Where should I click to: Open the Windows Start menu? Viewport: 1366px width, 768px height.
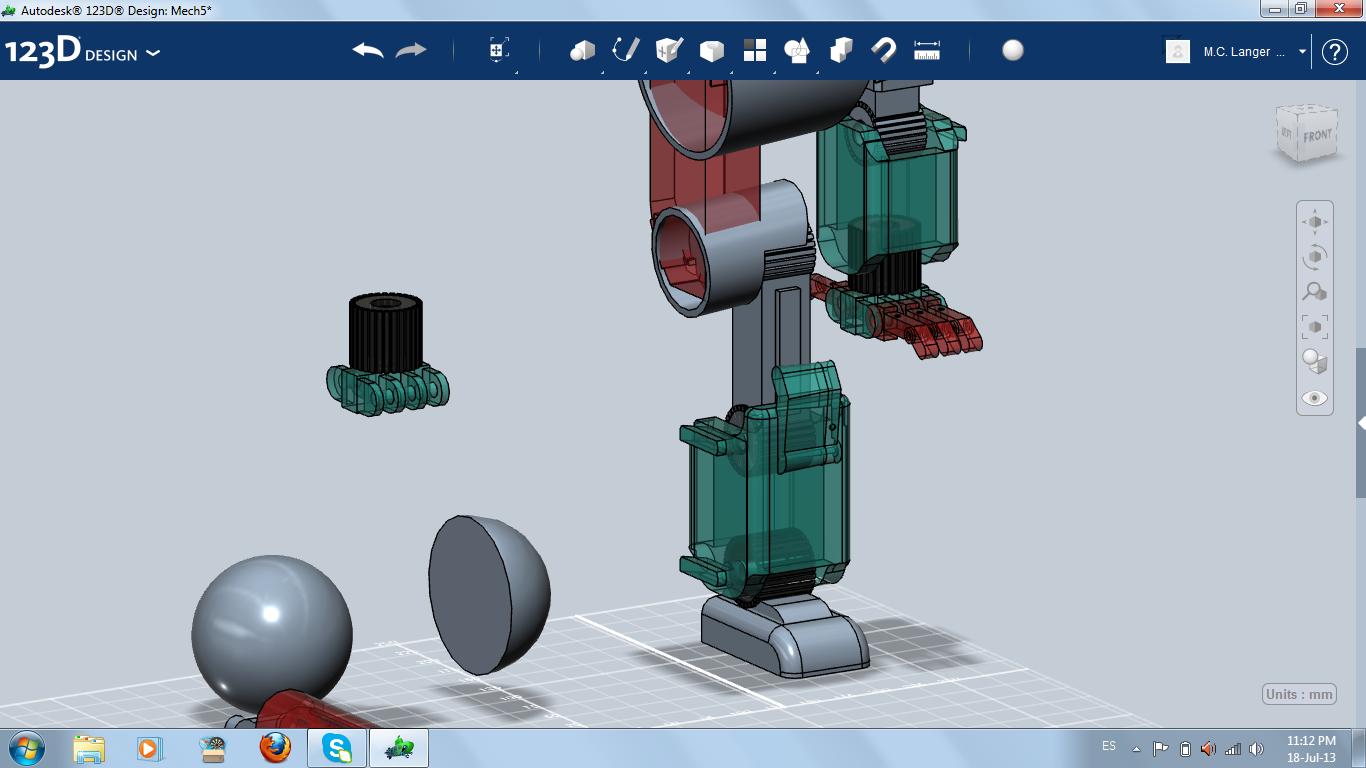(26, 748)
